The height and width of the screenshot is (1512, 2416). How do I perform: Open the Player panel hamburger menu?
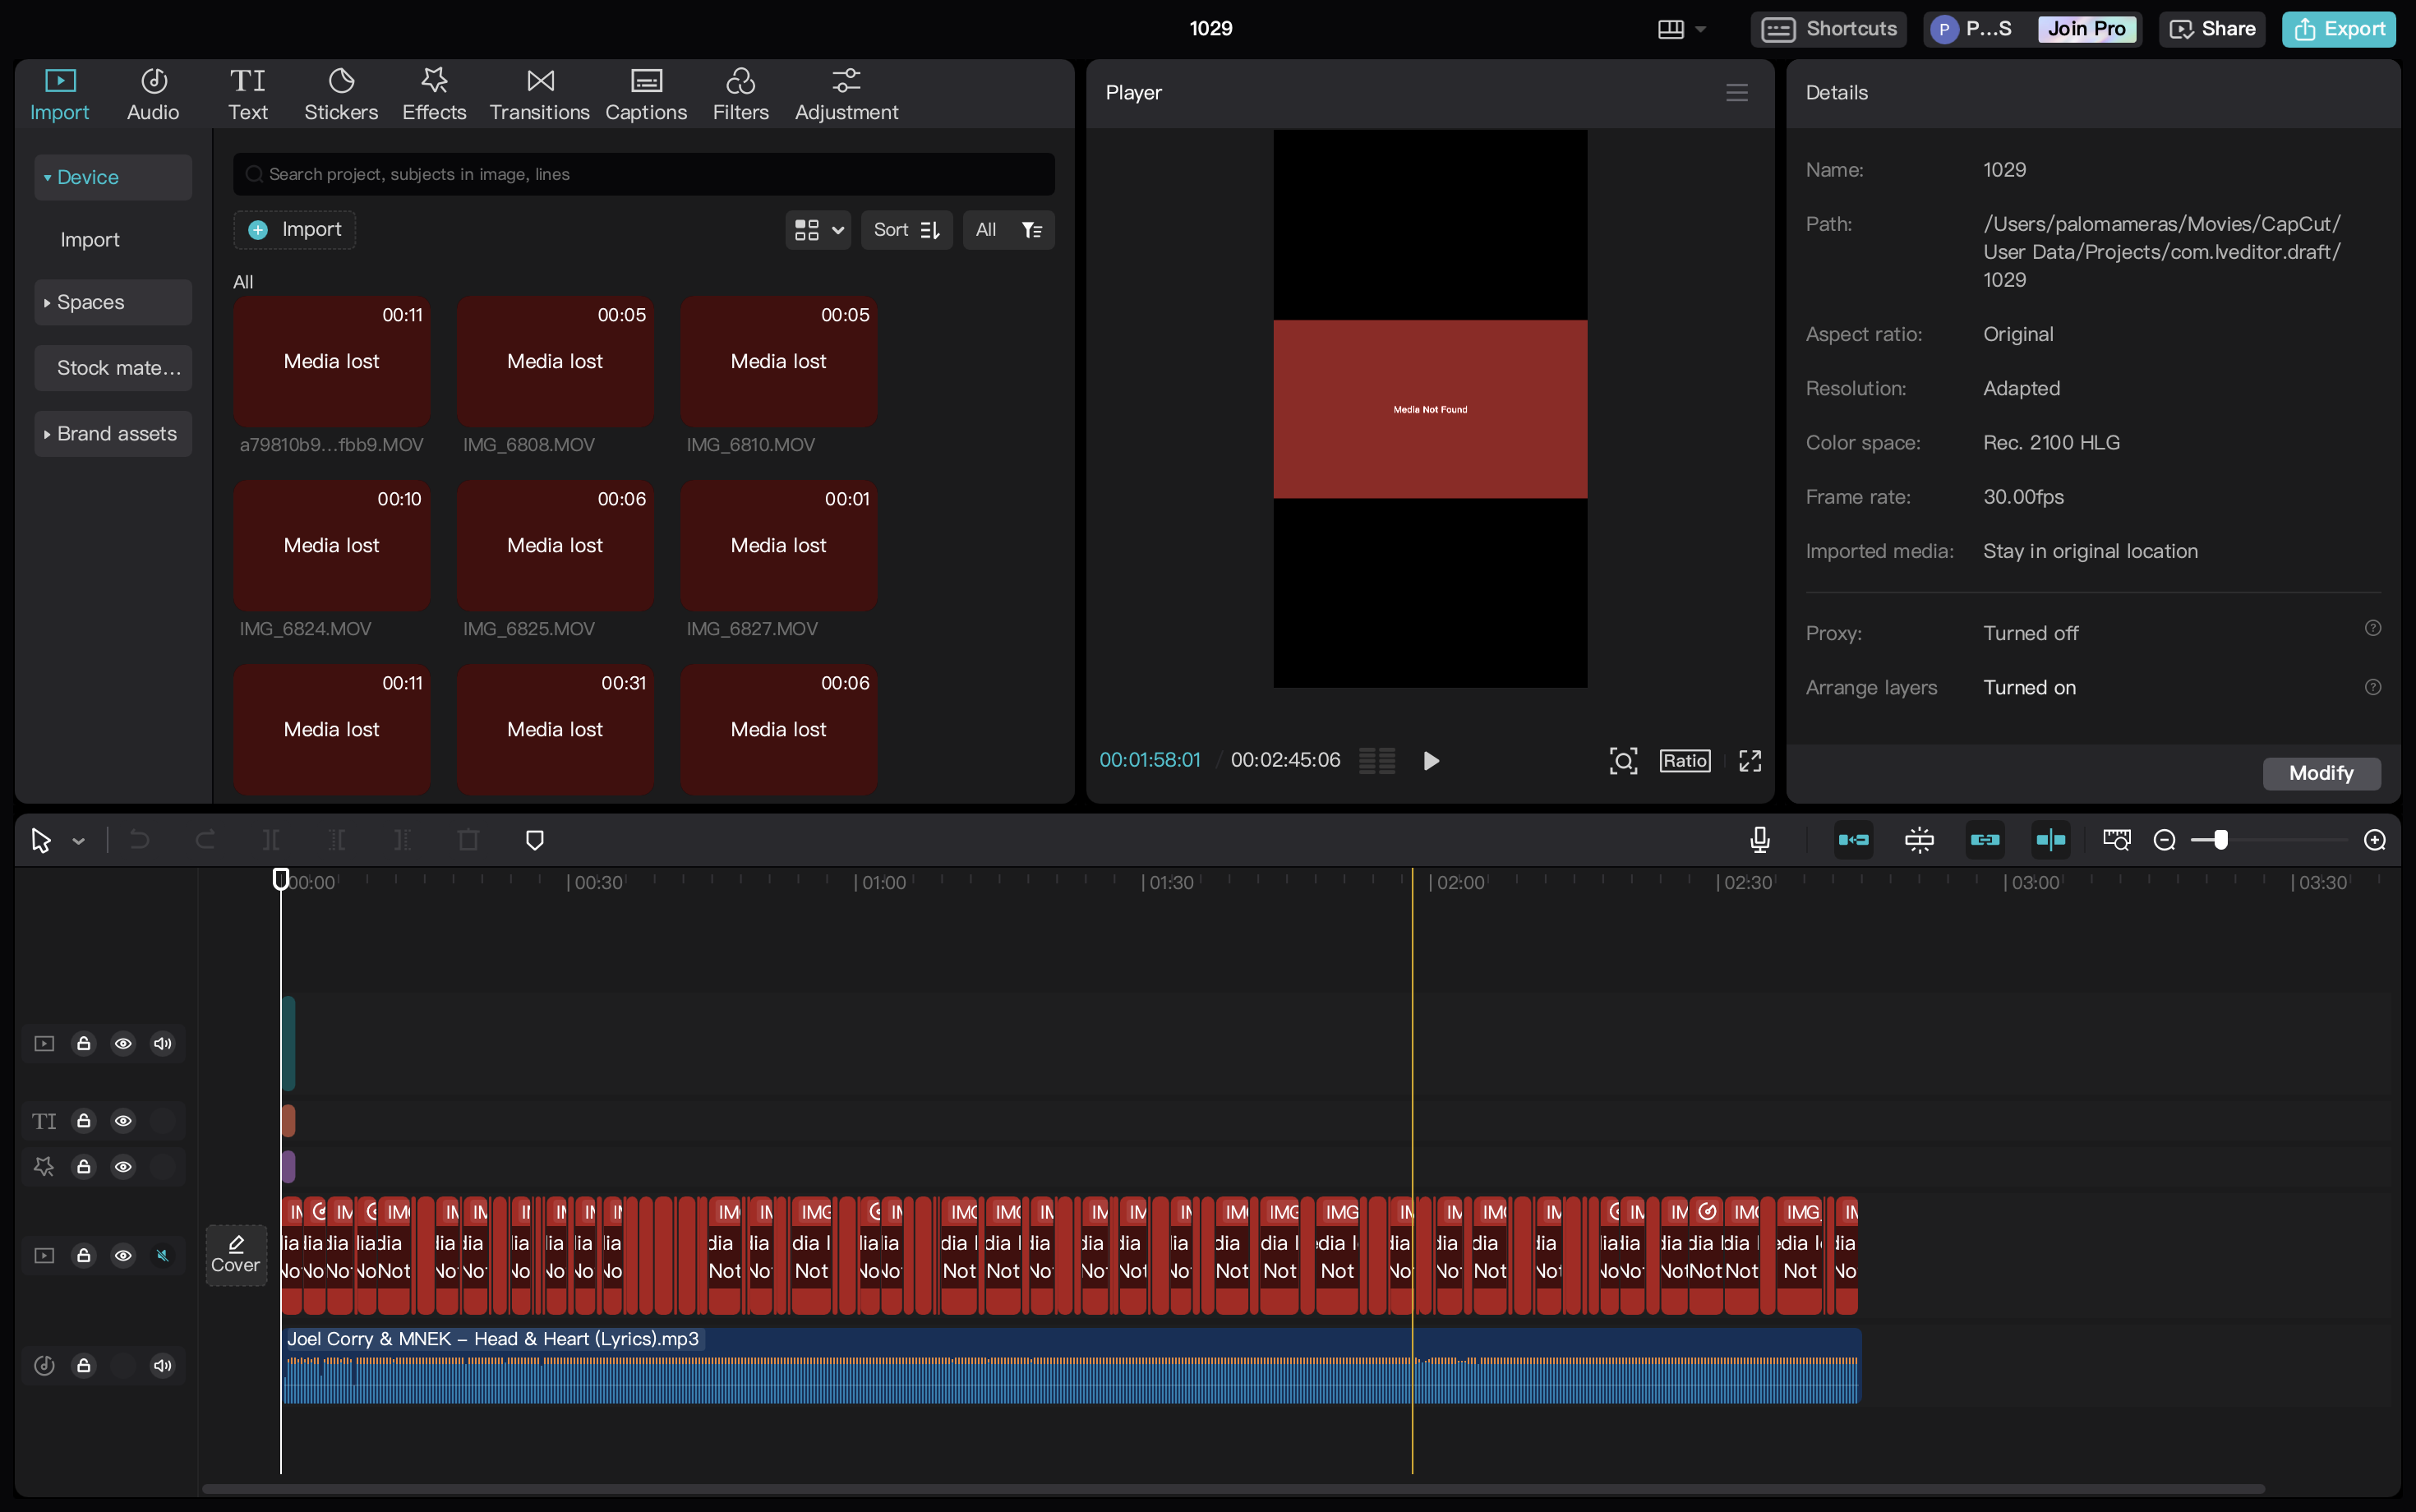1737,92
